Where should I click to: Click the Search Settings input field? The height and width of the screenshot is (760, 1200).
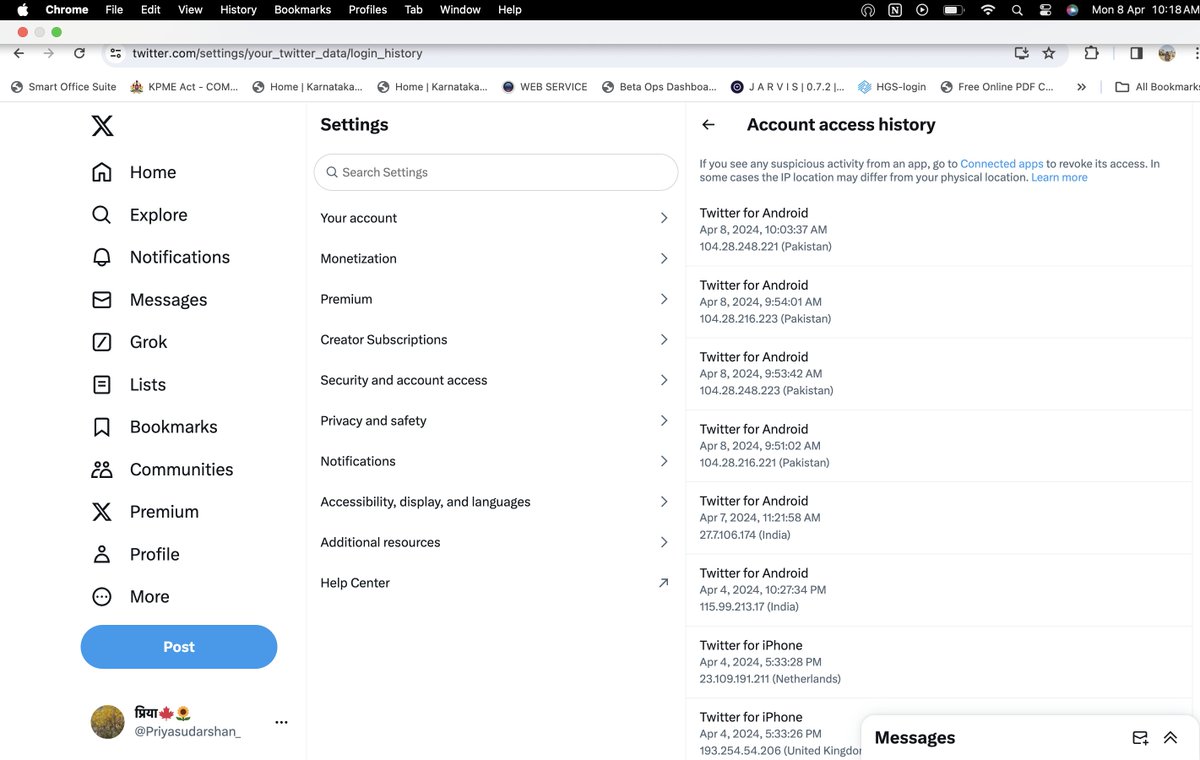coord(496,172)
